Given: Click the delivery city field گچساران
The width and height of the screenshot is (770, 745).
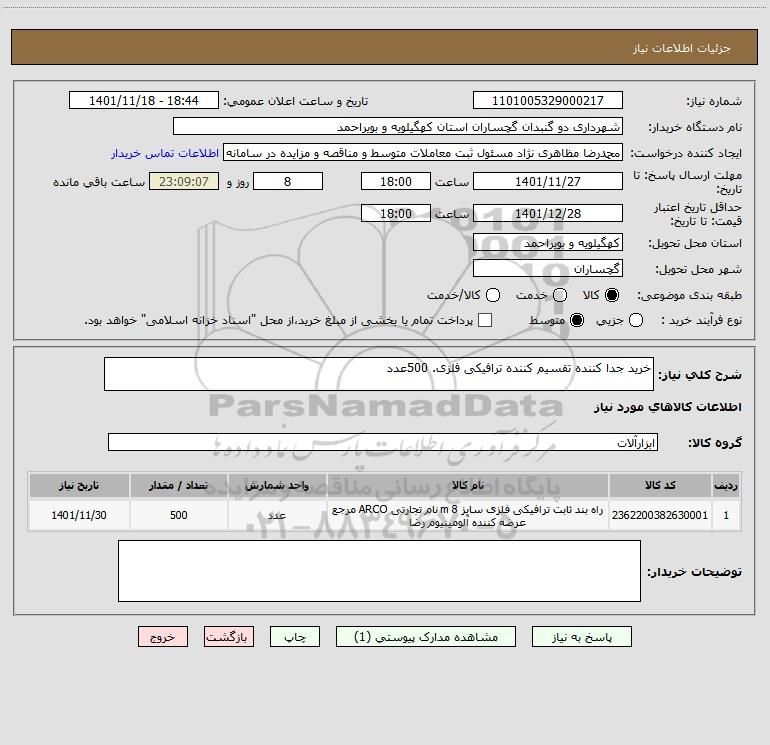Looking at the screenshot, I should (548, 269).
